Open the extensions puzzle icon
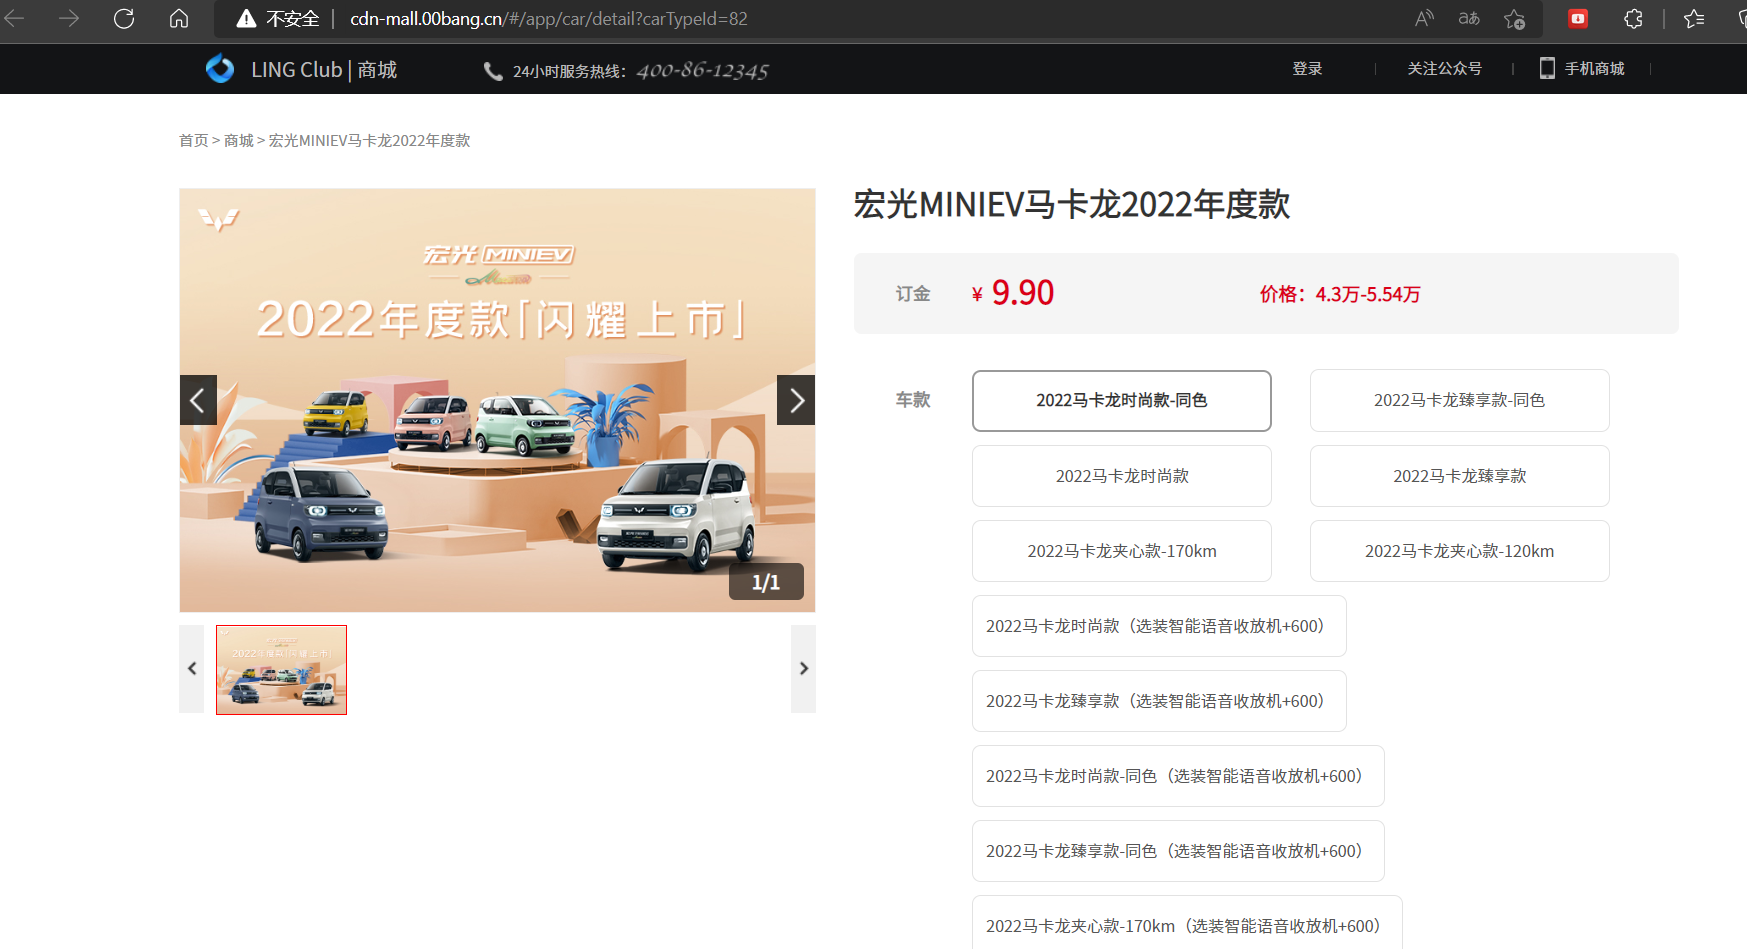This screenshot has height=949, width=1747. click(1633, 18)
